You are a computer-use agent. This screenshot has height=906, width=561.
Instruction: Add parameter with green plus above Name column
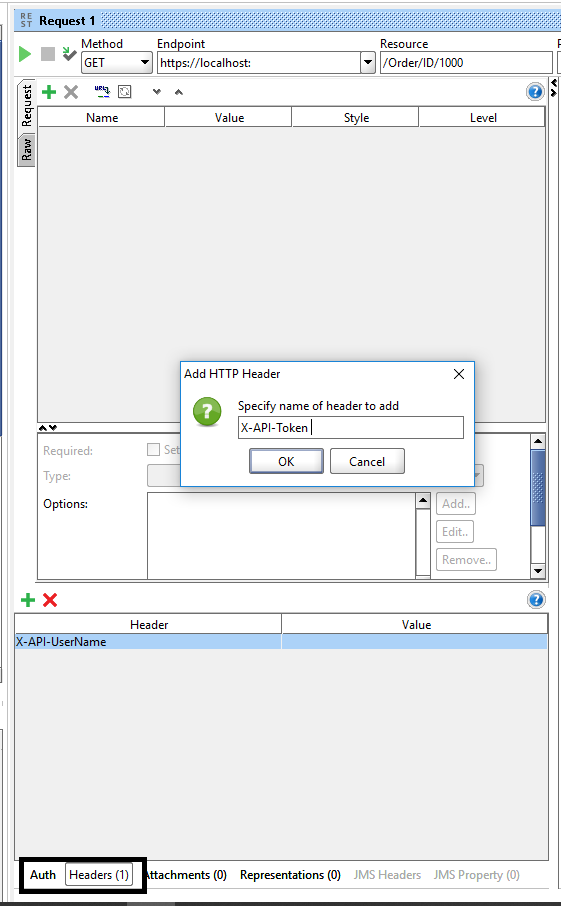(x=49, y=92)
